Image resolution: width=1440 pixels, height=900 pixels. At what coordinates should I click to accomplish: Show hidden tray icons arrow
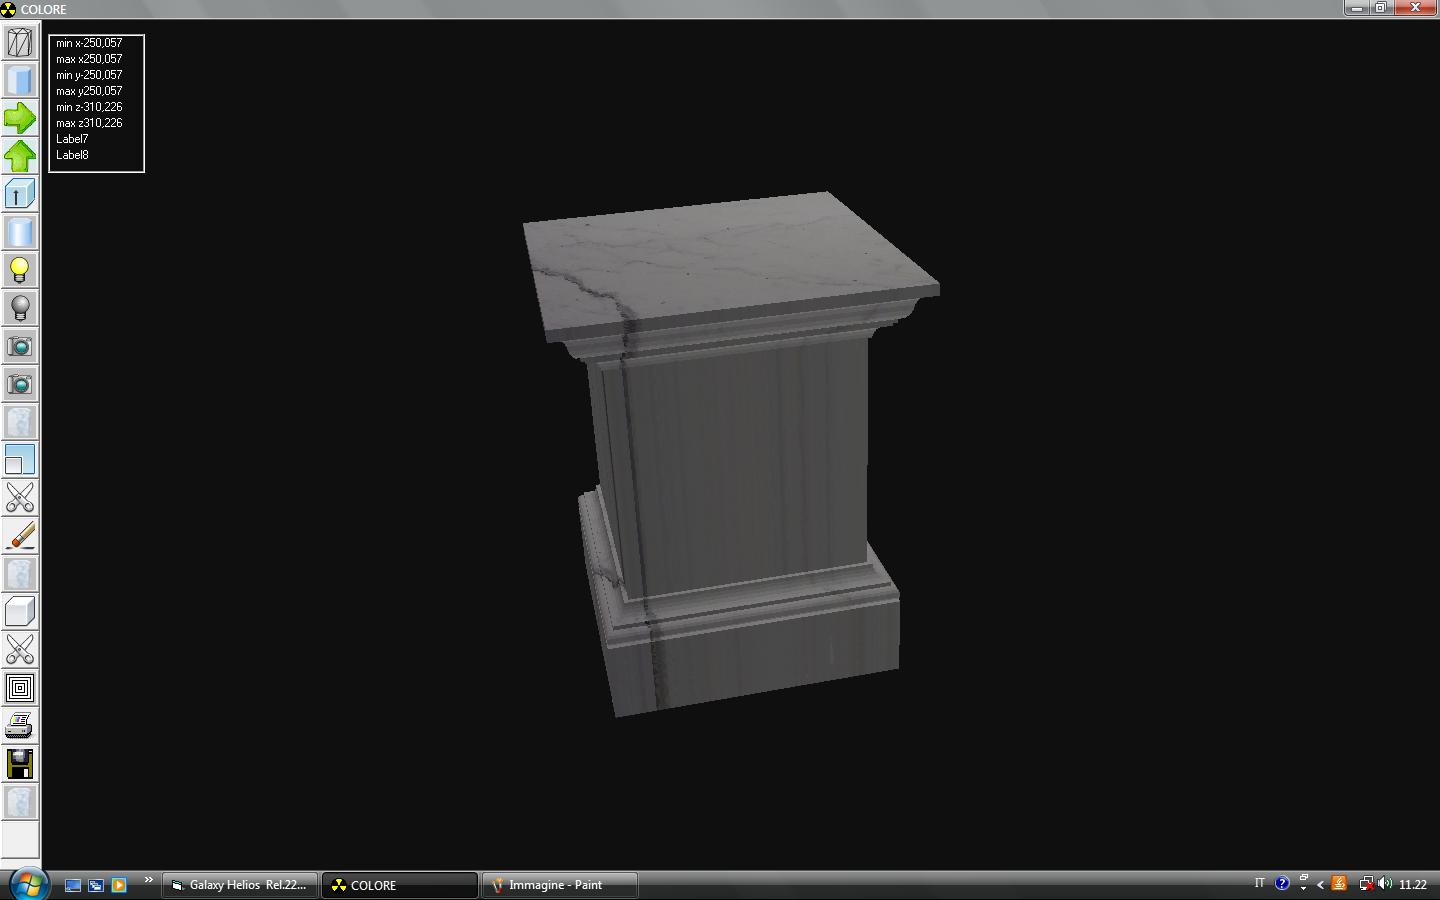1320,884
